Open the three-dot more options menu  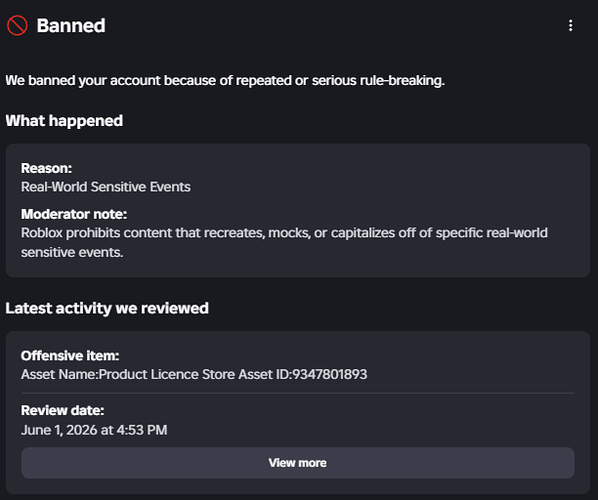[570, 26]
